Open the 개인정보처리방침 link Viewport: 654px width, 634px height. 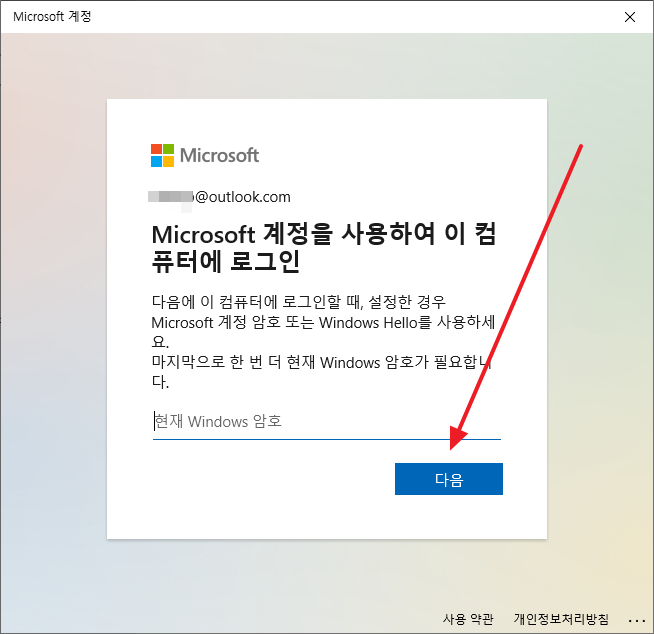click(561, 619)
